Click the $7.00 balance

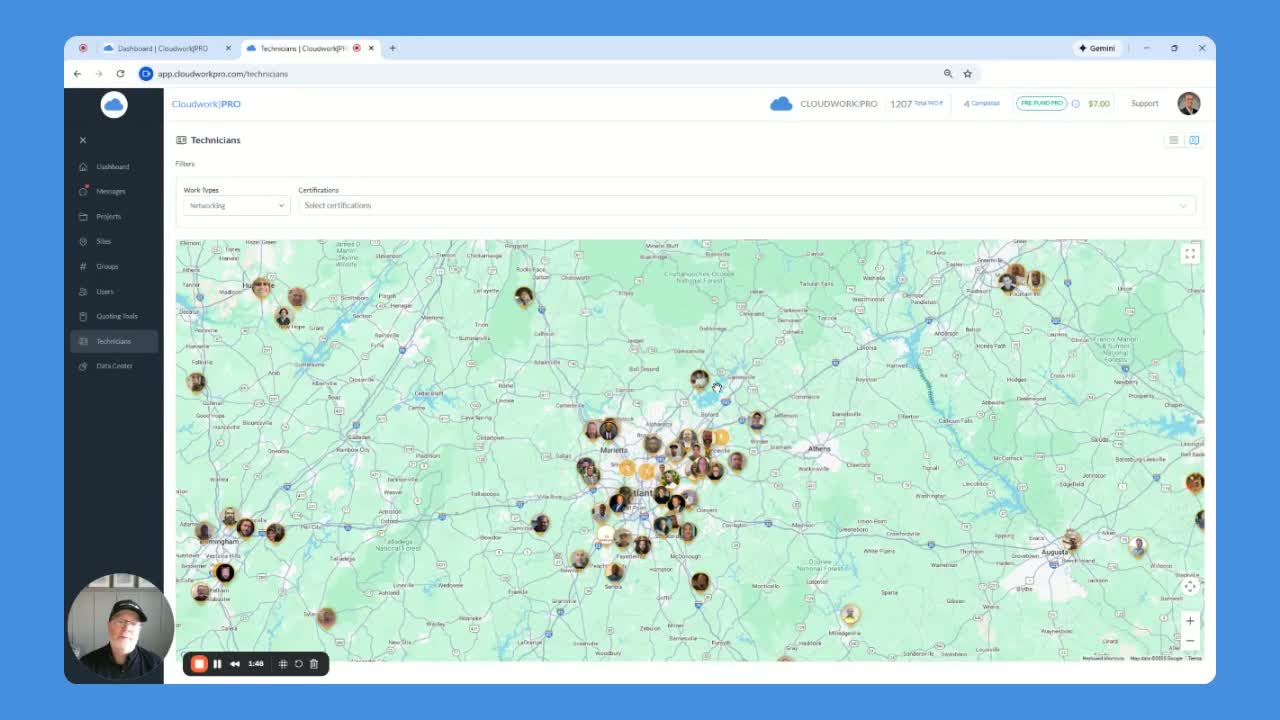pos(1099,104)
